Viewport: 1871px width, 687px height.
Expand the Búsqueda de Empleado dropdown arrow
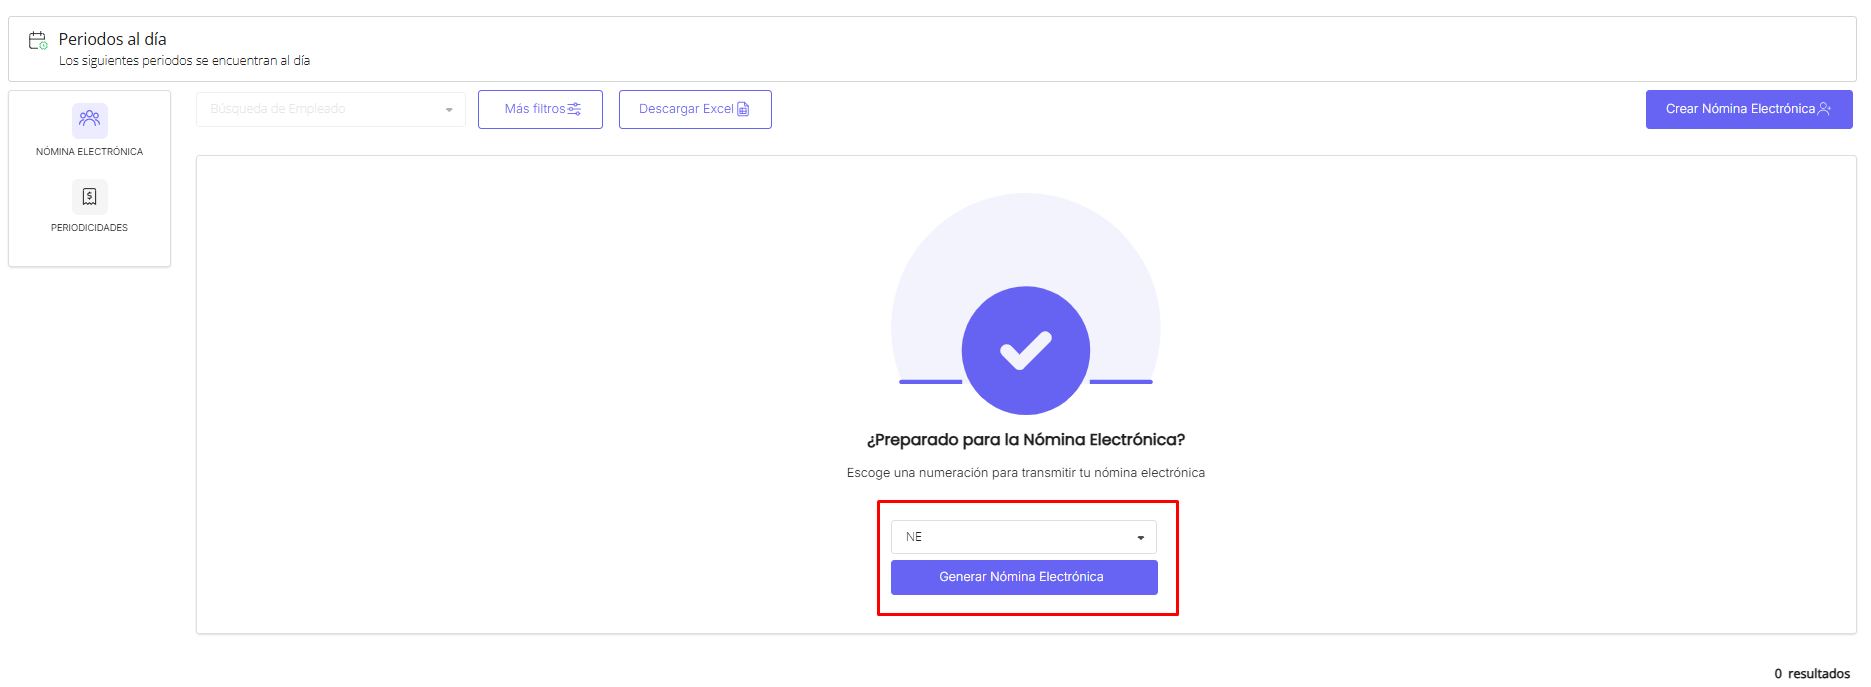pyautogui.click(x=449, y=110)
